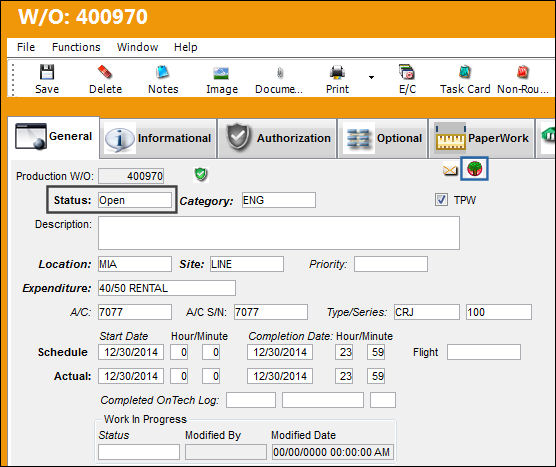The height and width of the screenshot is (467, 556).
Task: Open the Window menu
Action: coord(138,47)
